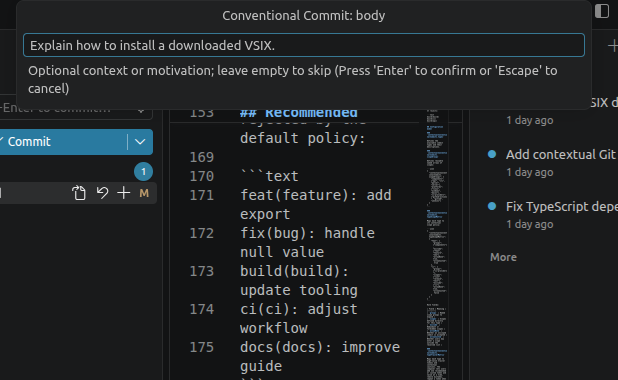Toggle the secondary sidebar layout icon
This screenshot has height=380, width=618.
point(602,11)
